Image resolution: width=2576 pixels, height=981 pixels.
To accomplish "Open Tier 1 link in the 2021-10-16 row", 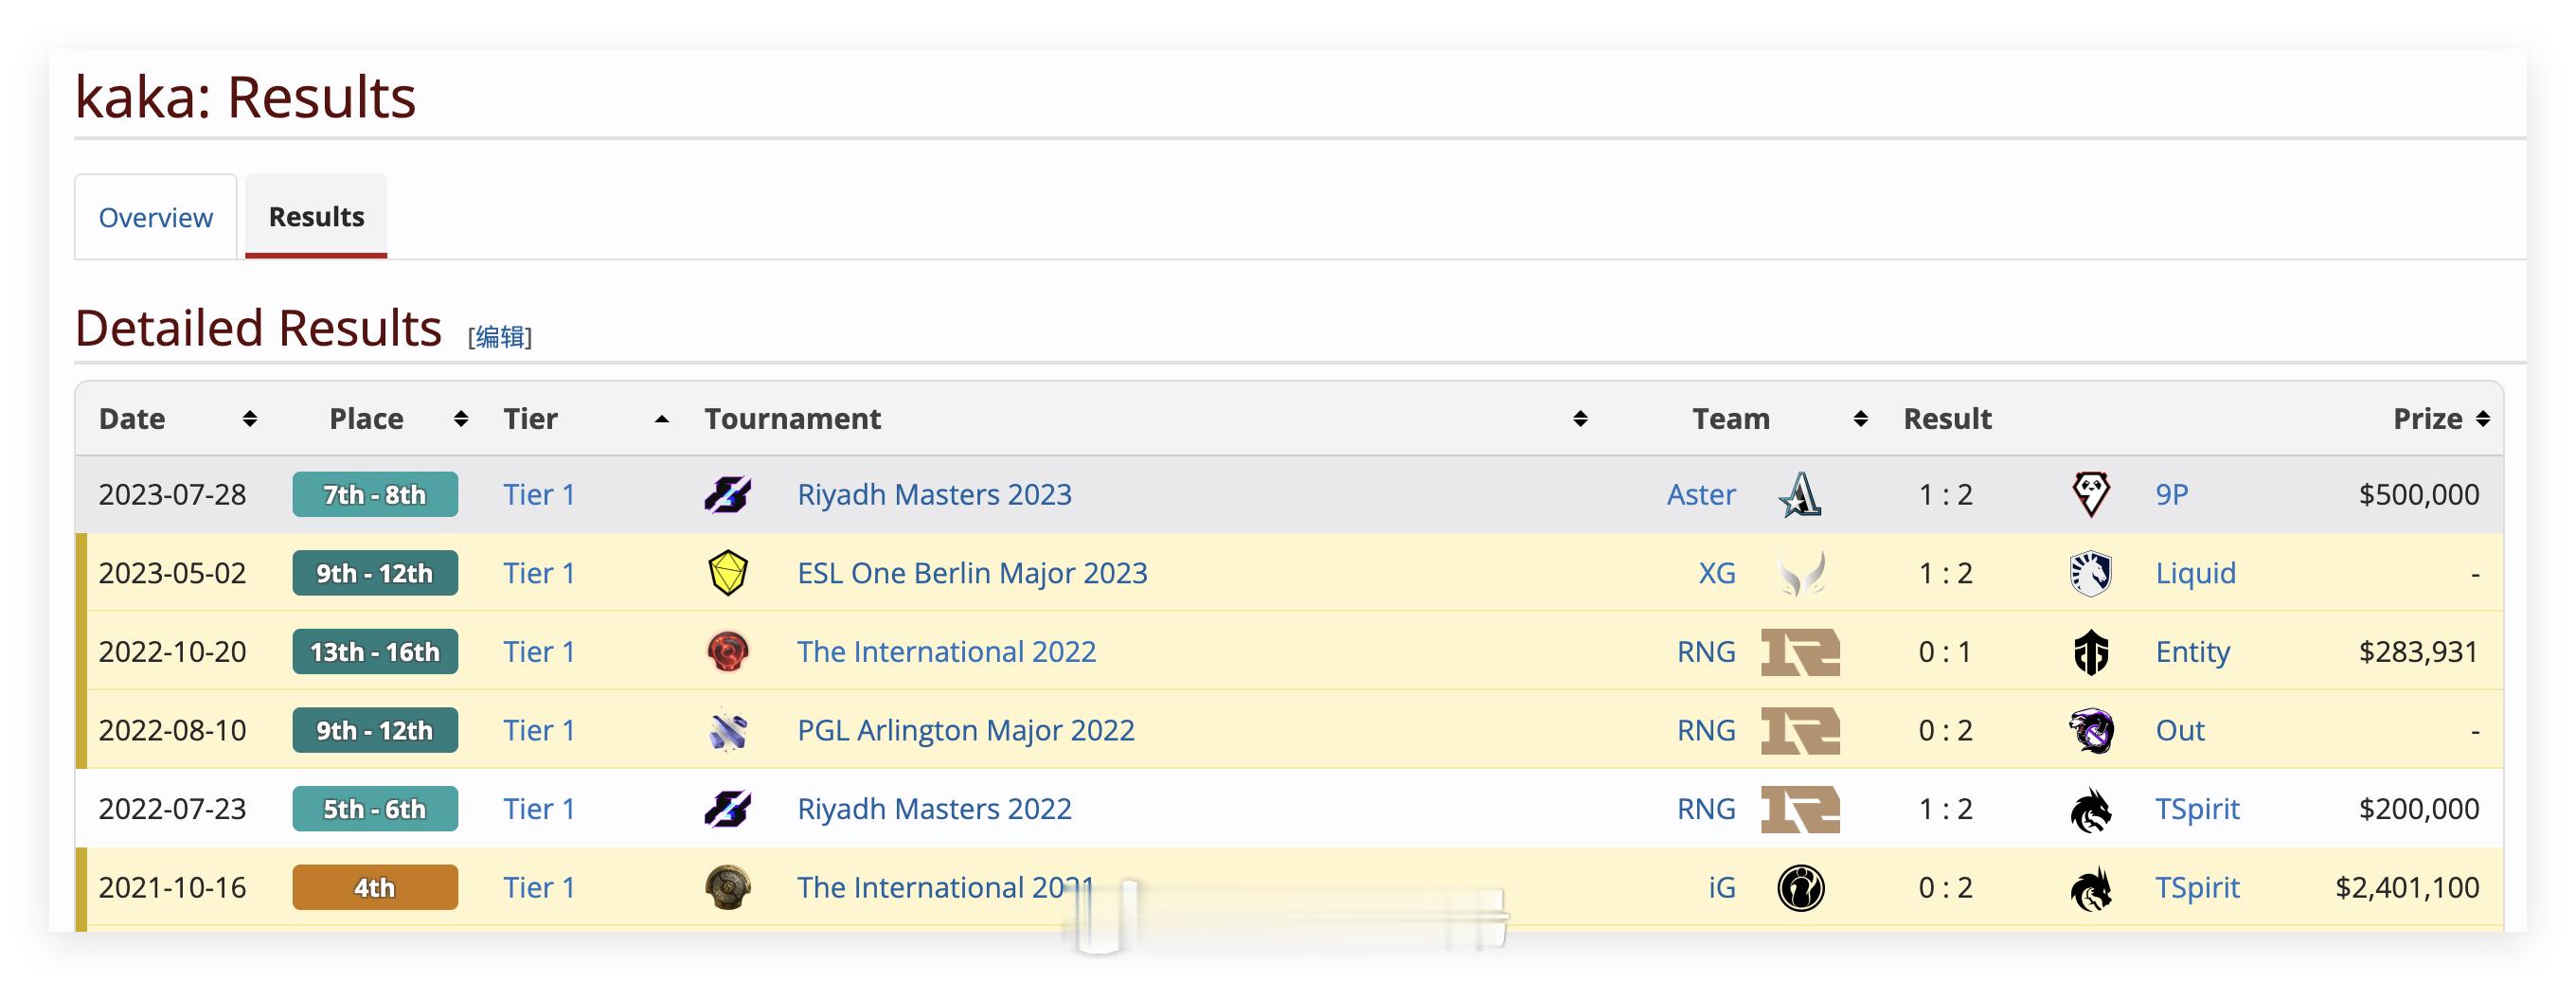I will tap(539, 887).
